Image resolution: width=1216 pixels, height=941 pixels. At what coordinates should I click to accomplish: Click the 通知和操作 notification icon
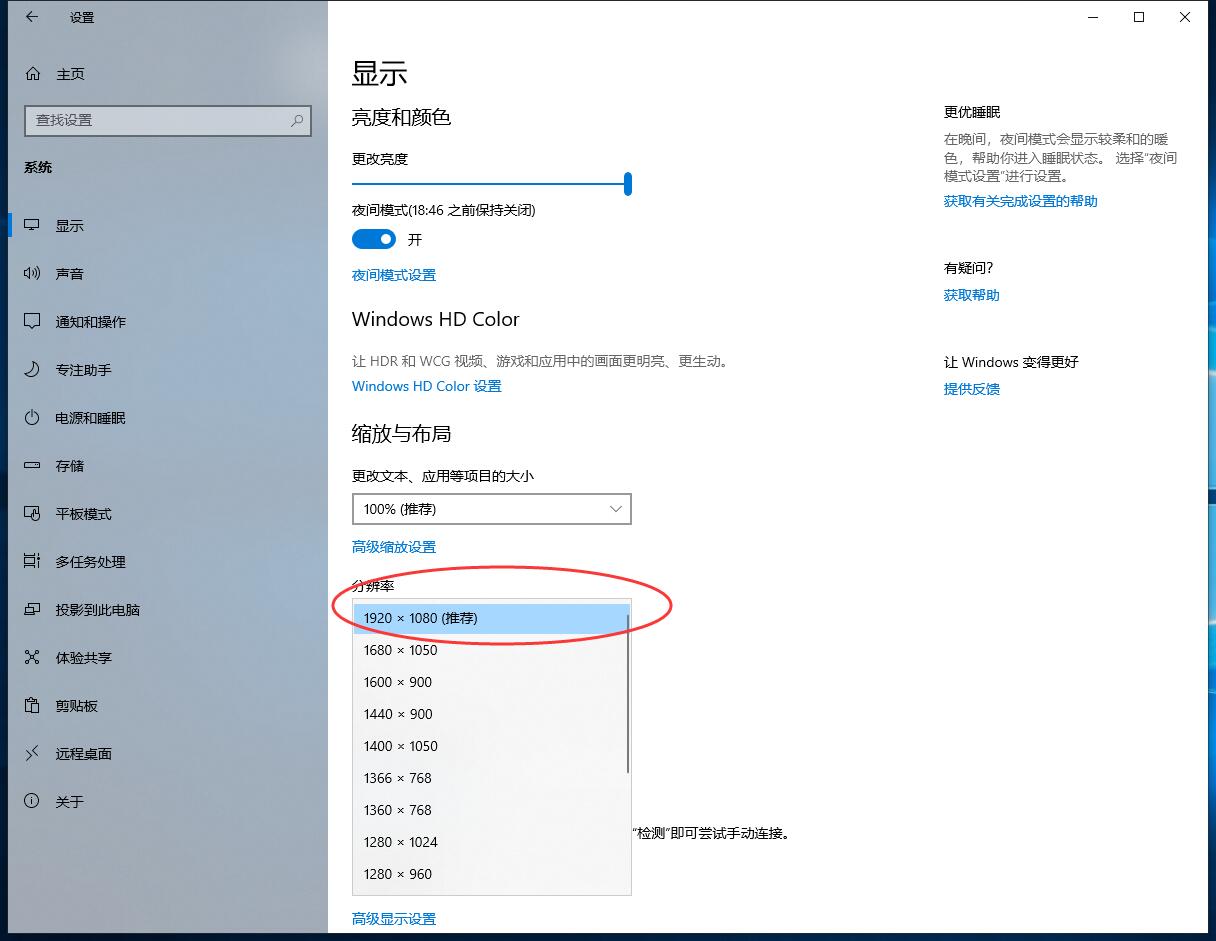click(x=33, y=322)
